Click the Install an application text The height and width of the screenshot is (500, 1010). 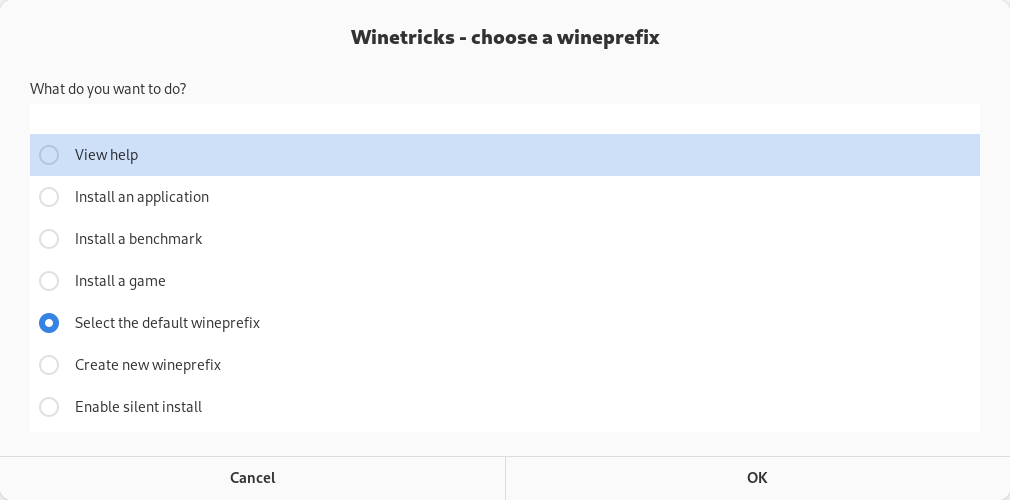[142, 197]
